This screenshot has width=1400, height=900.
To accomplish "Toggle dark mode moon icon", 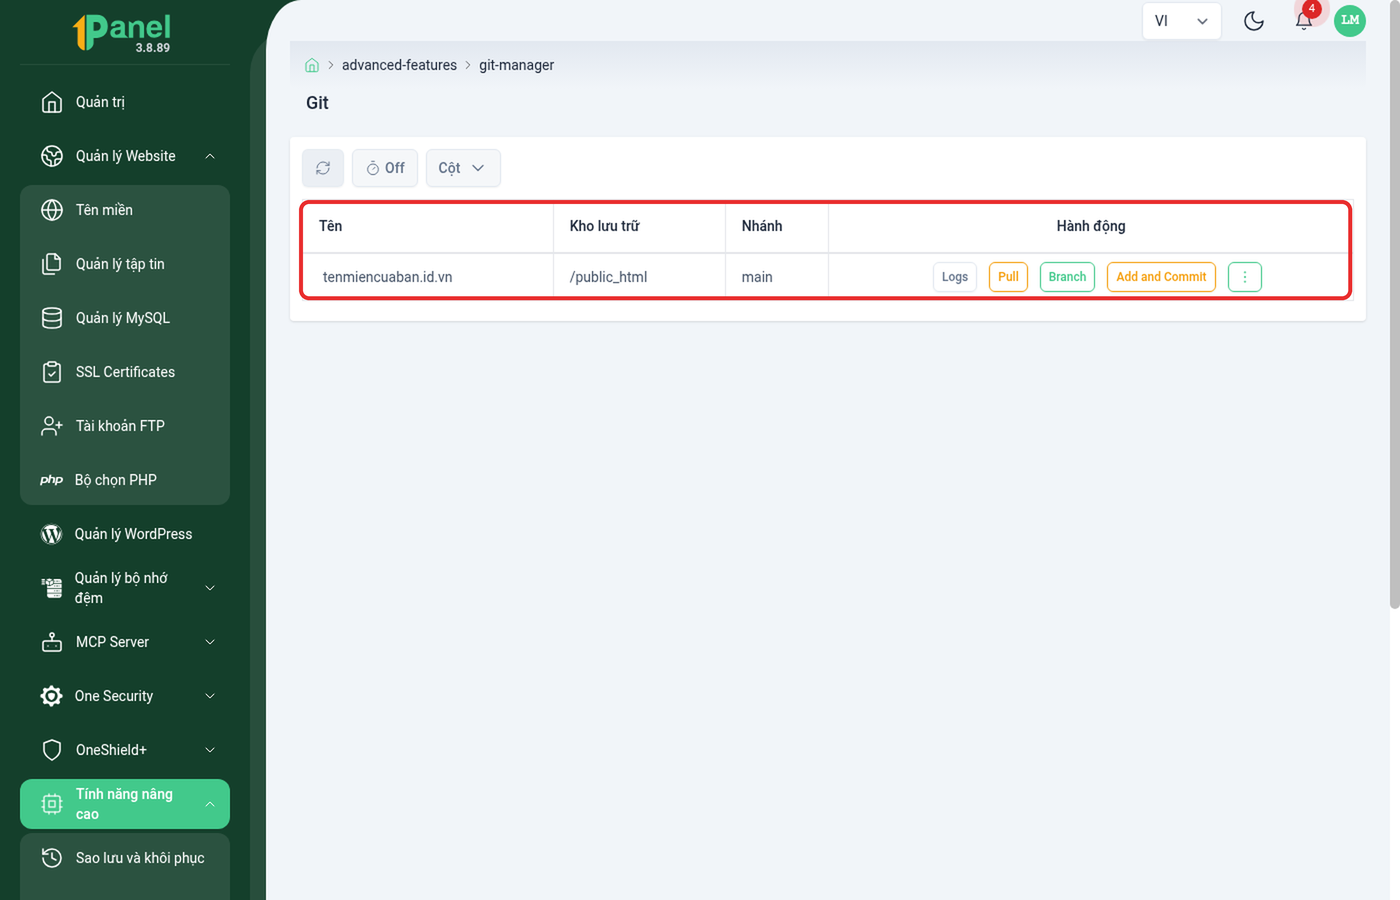I will pos(1254,21).
